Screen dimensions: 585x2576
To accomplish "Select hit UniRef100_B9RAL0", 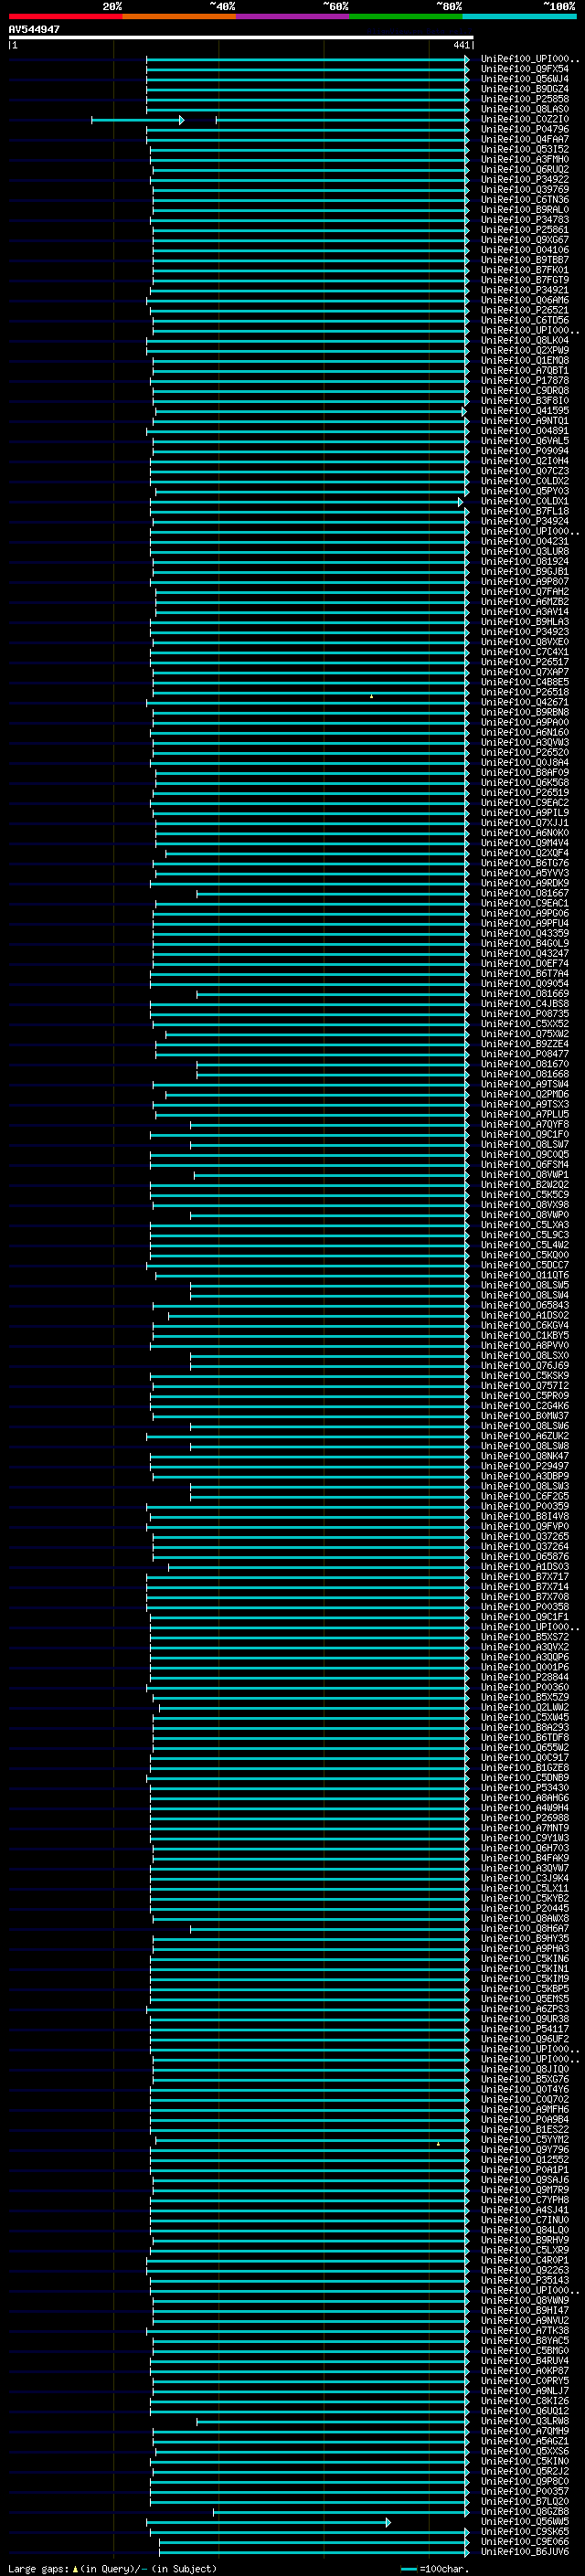I will click(525, 209).
